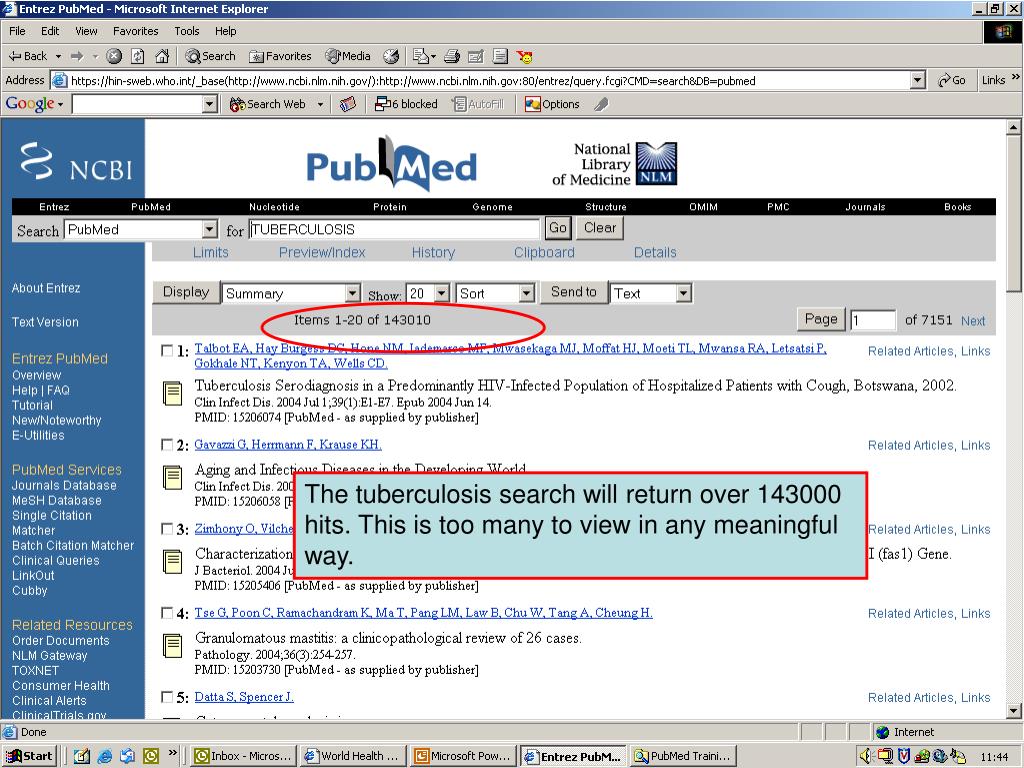Switch to the Preview/Index tab
This screenshot has height=768, width=1024.
(322, 253)
